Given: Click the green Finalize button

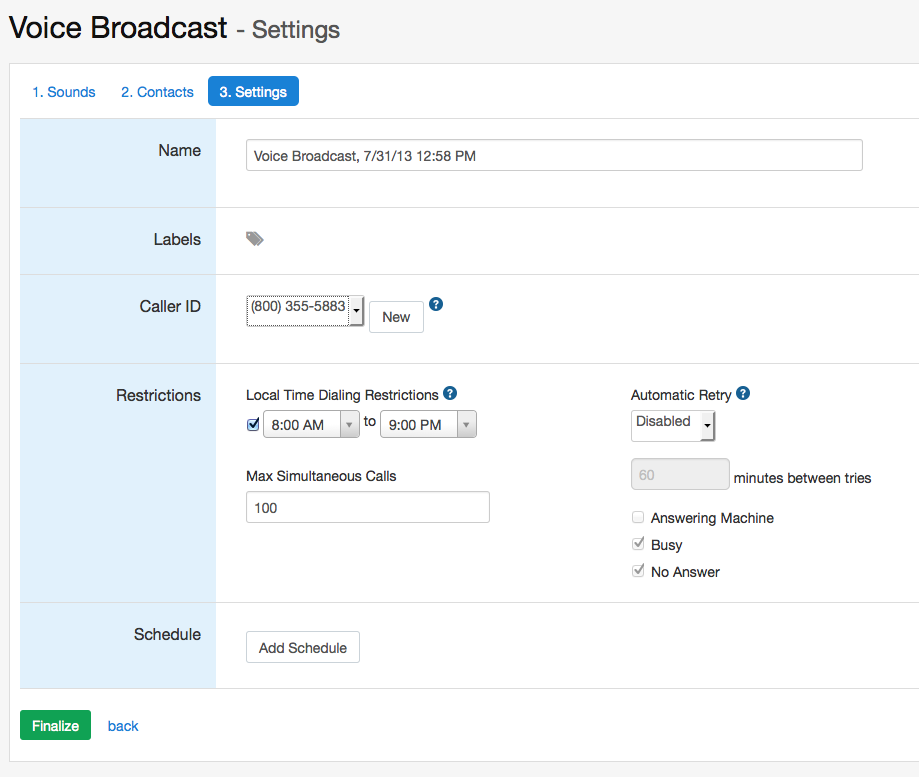Looking at the screenshot, I should click(x=56, y=725).
